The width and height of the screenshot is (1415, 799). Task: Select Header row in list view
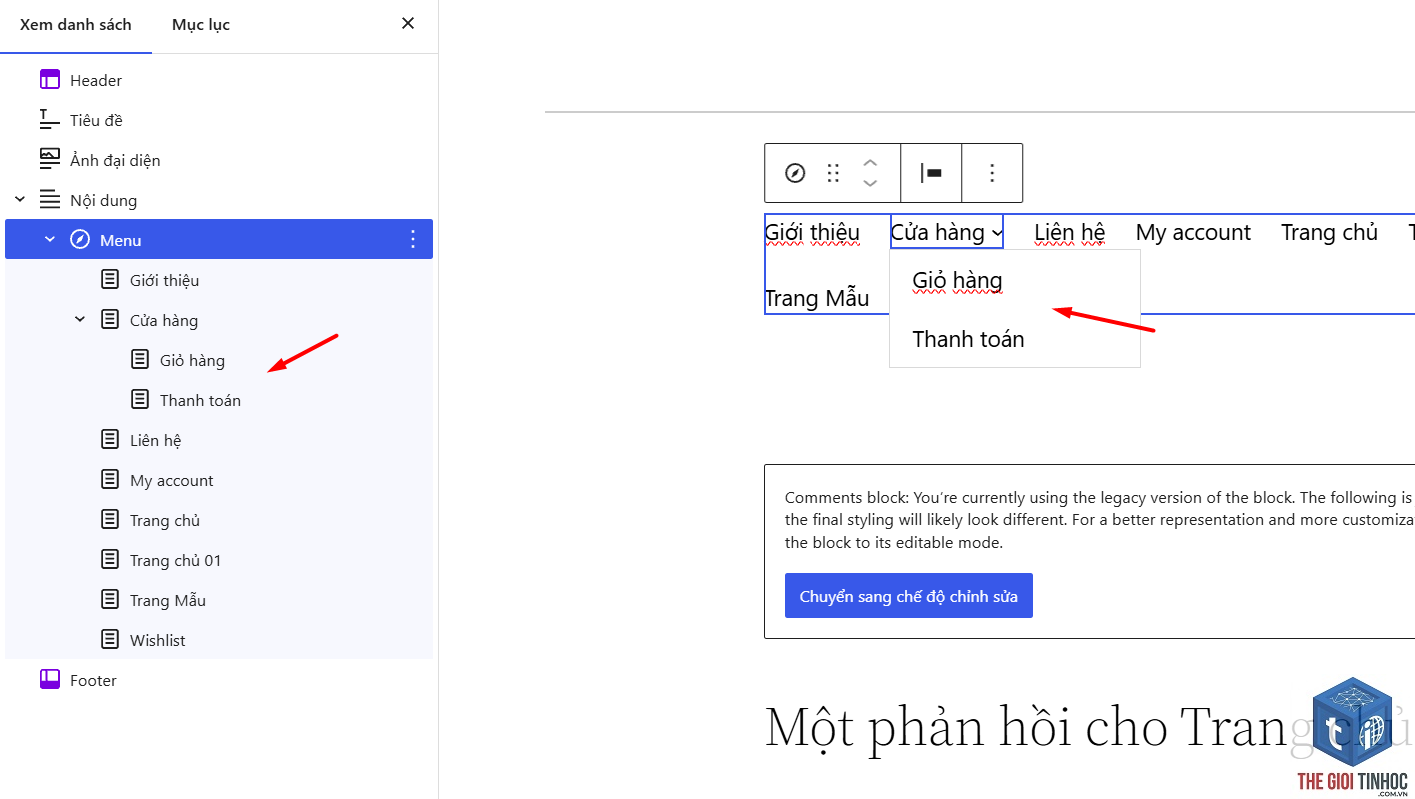pyautogui.click(x=219, y=80)
